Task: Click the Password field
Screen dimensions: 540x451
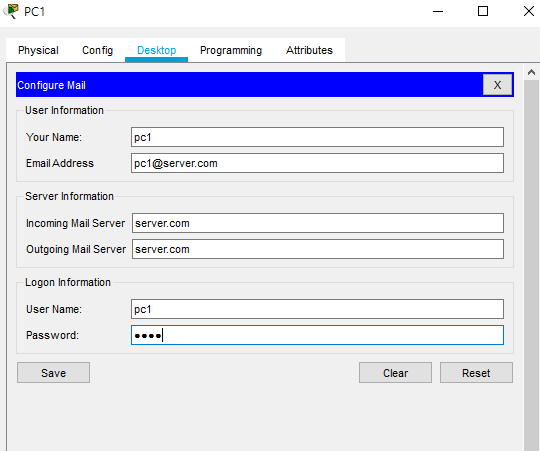Action: 317,335
